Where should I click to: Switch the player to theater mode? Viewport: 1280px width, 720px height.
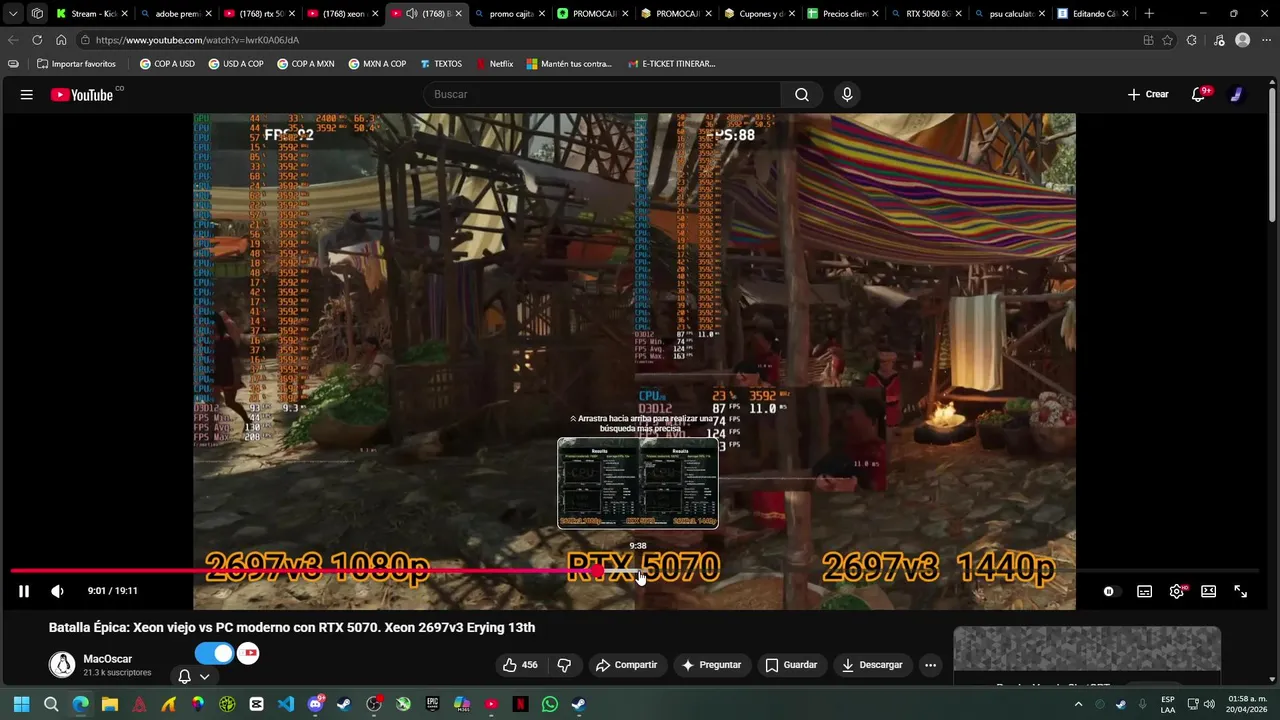point(1208,591)
